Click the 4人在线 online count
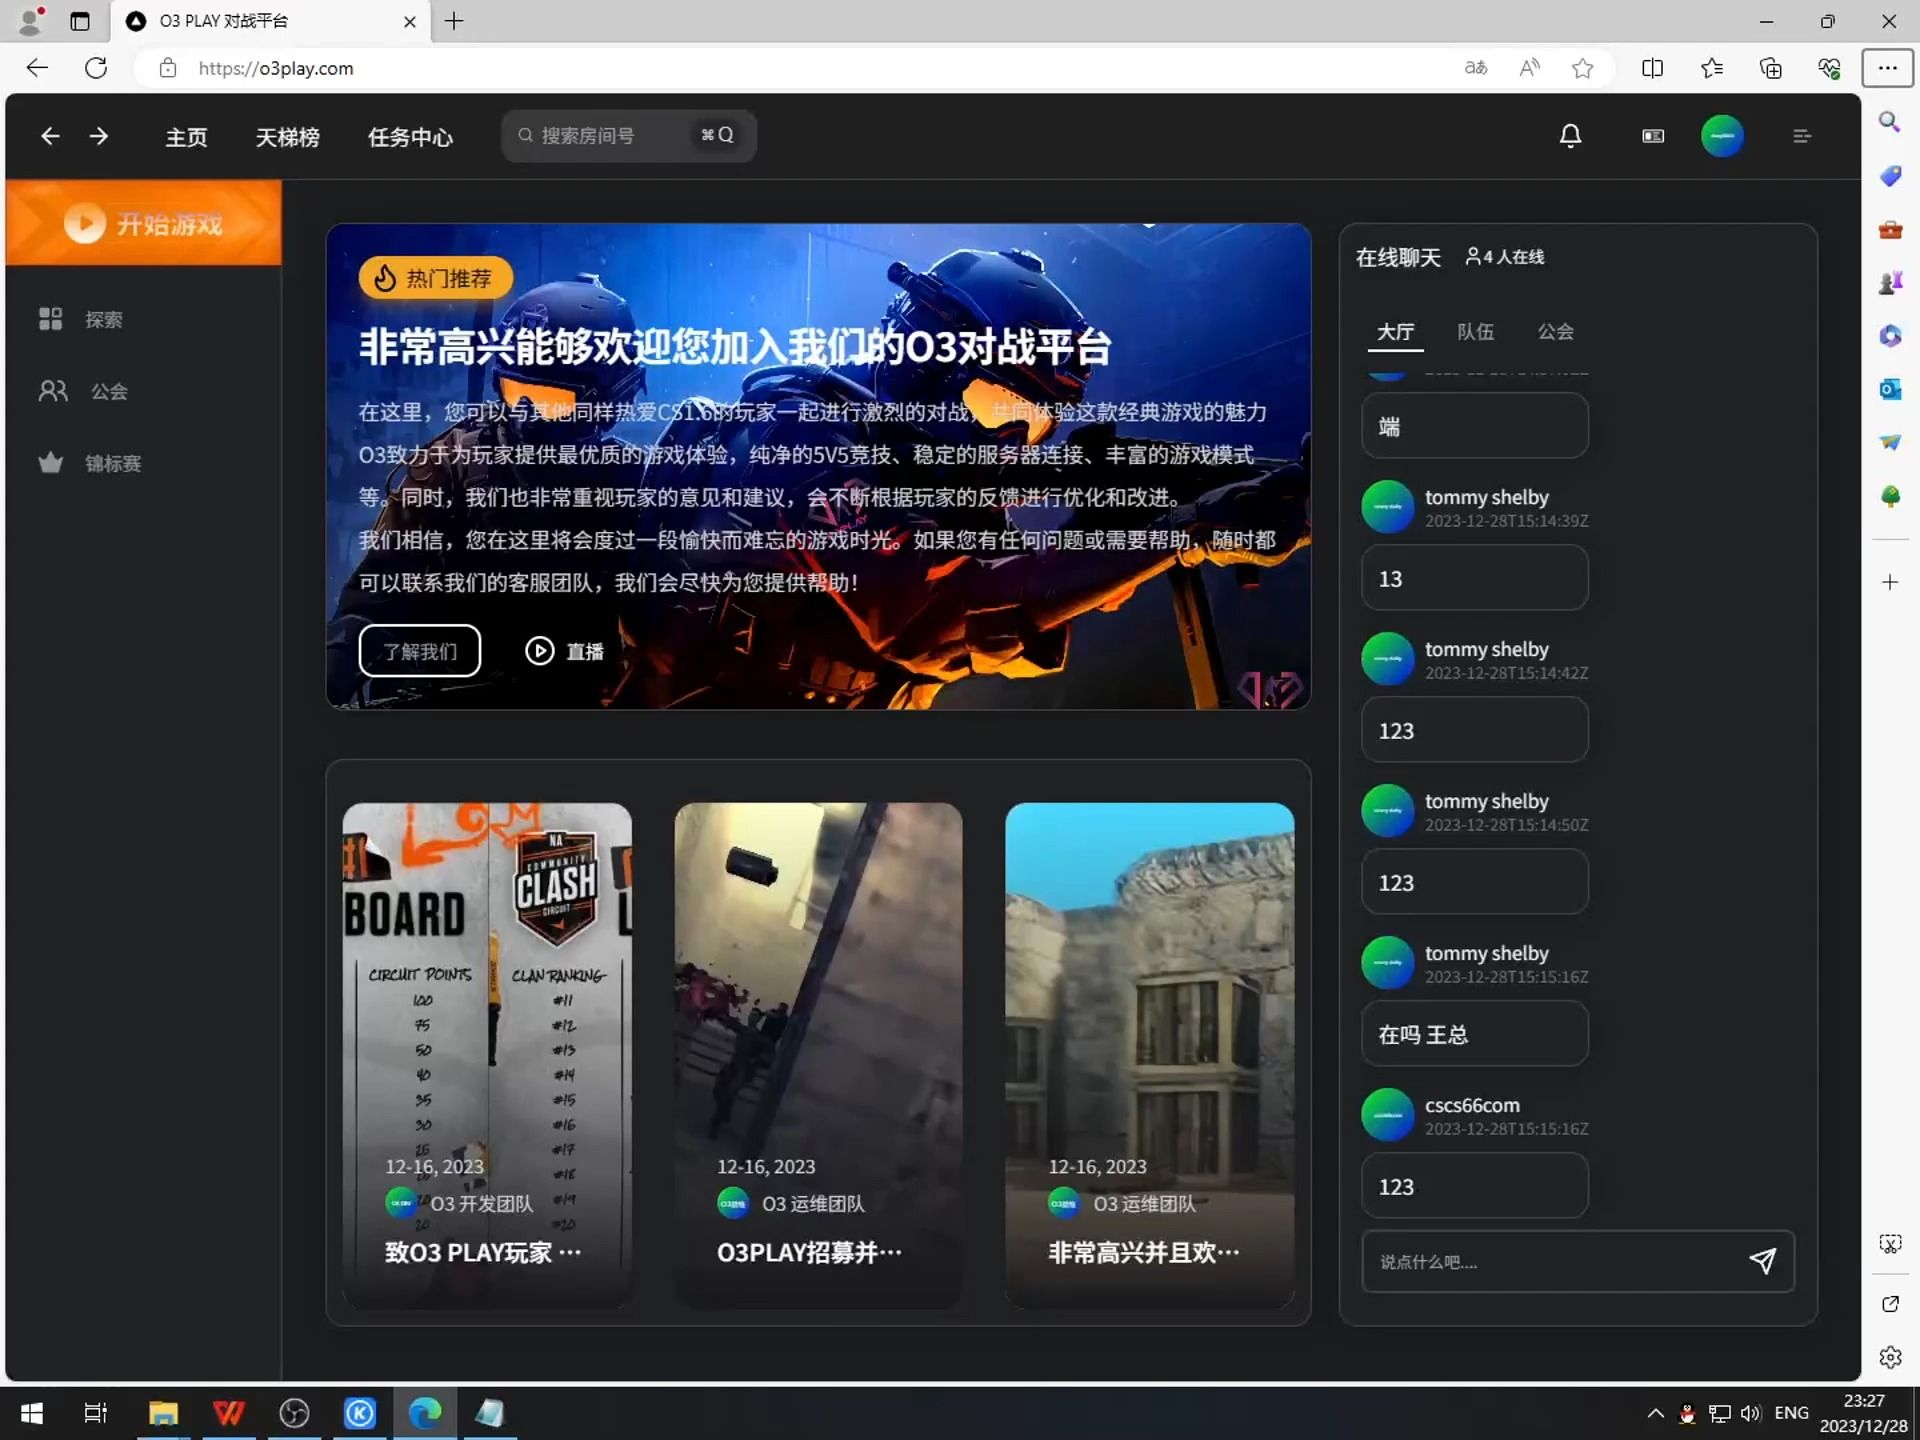1920x1440 pixels. click(x=1504, y=257)
